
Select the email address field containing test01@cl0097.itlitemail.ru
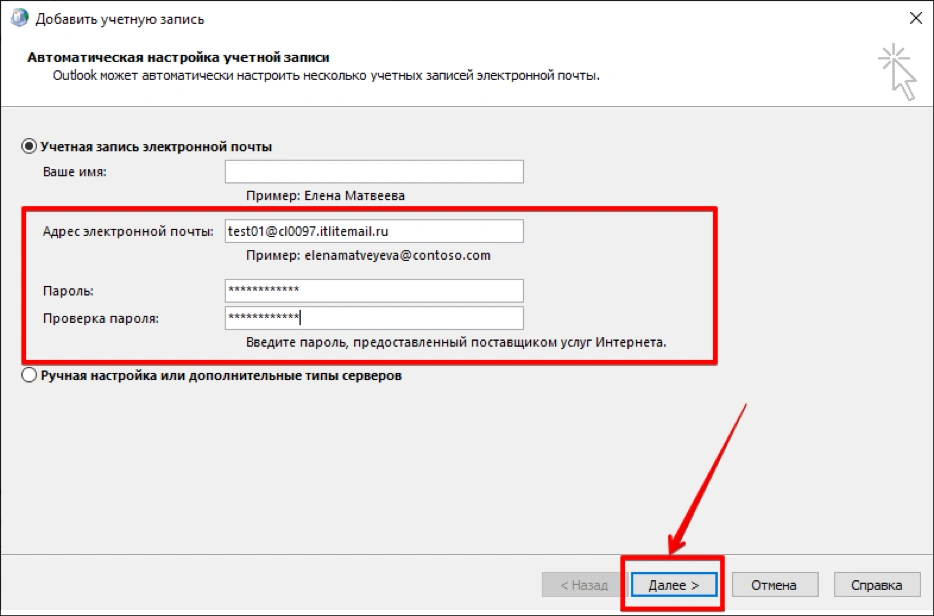click(x=373, y=230)
